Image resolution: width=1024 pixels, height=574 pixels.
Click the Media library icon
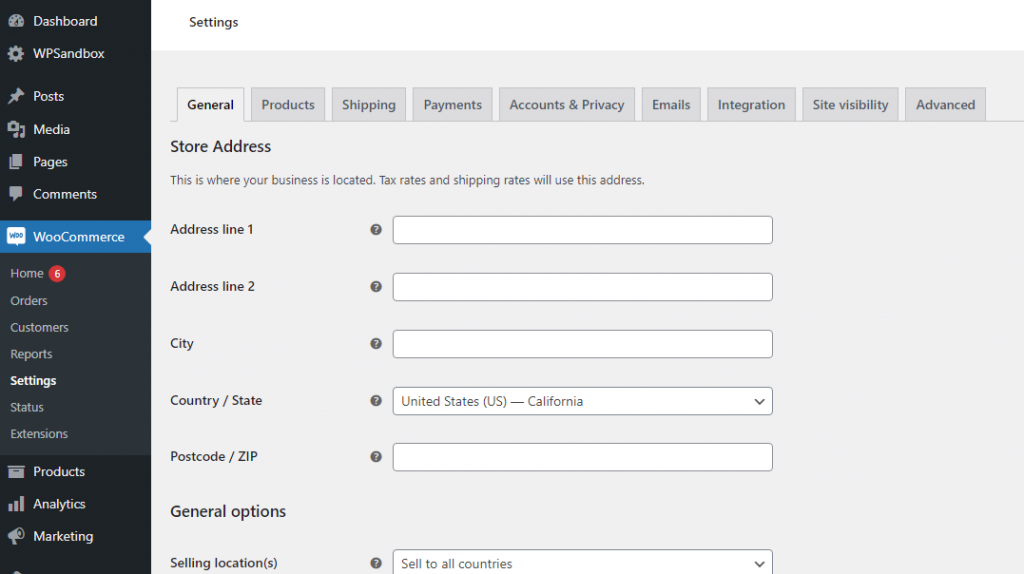16,129
